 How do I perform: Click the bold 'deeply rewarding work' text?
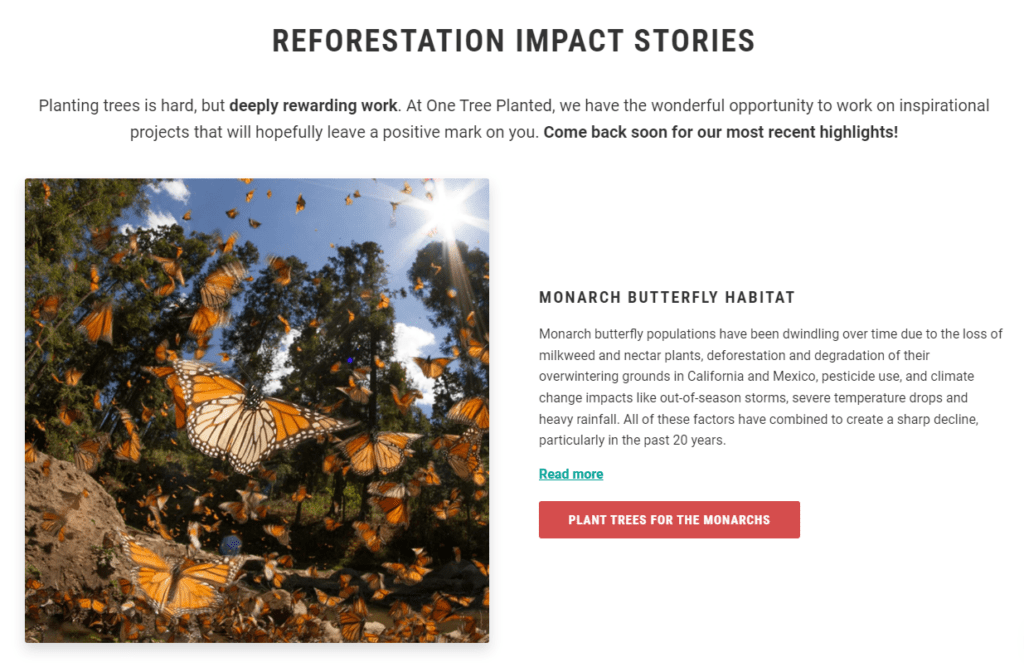[313, 106]
